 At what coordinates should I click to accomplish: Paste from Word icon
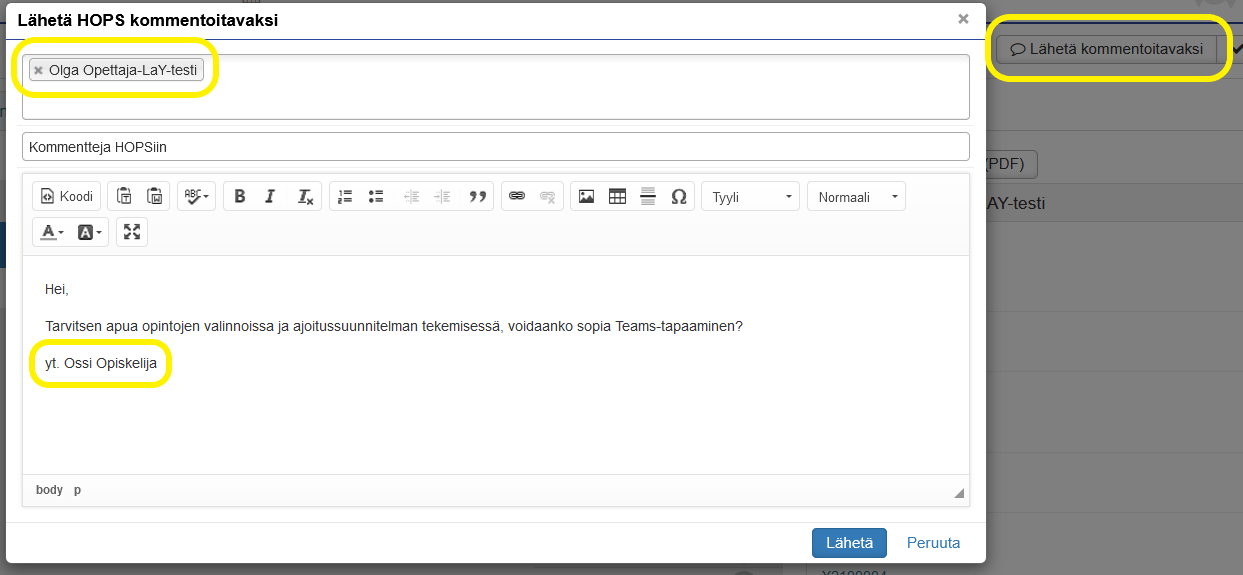(x=155, y=196)
